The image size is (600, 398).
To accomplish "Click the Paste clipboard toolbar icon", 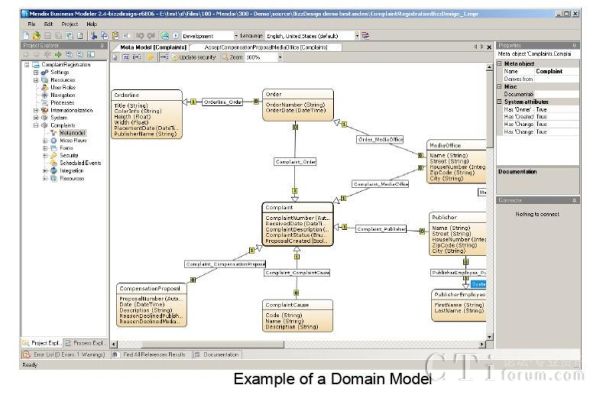I will click(115, 36).
